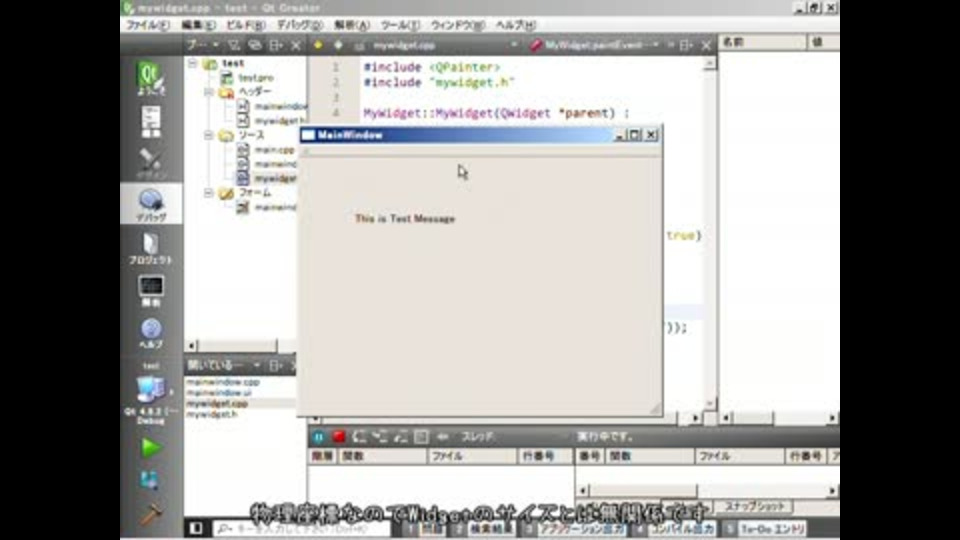The width and height of the screenshot is (960, 540).
Task: Open the 検索結果 output pane tab
Action: 484,528
